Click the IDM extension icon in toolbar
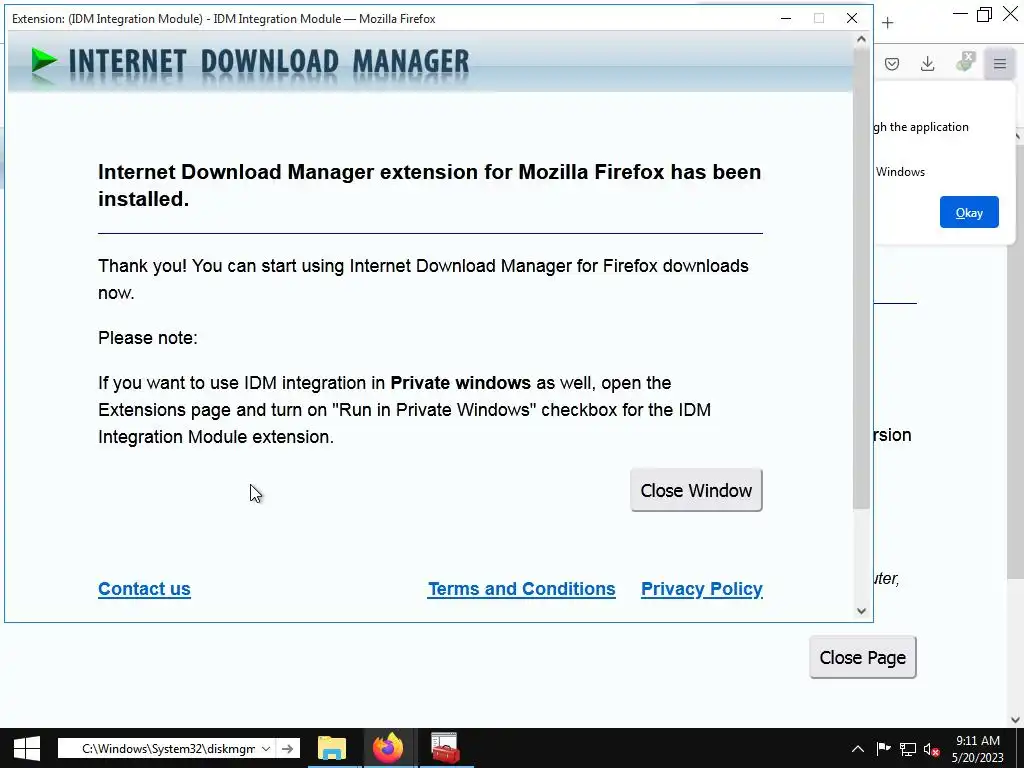Image resolution: width=1024 pixels, height=768 pixels. 965,63
